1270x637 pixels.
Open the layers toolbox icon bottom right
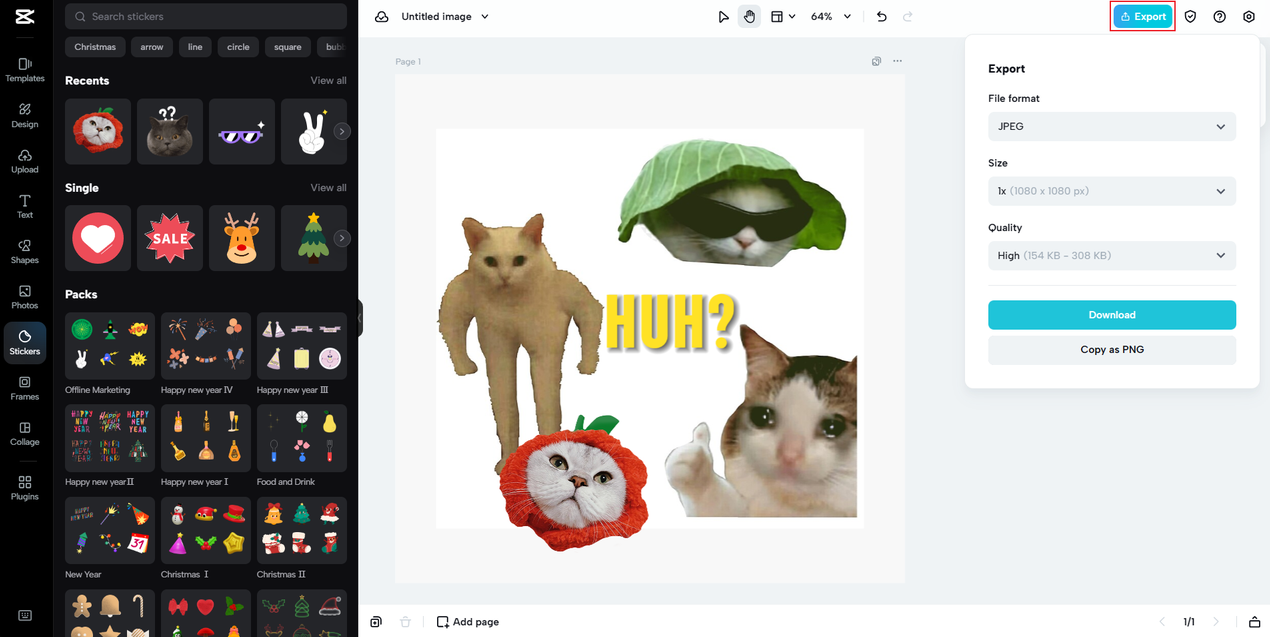point(1254,622)
